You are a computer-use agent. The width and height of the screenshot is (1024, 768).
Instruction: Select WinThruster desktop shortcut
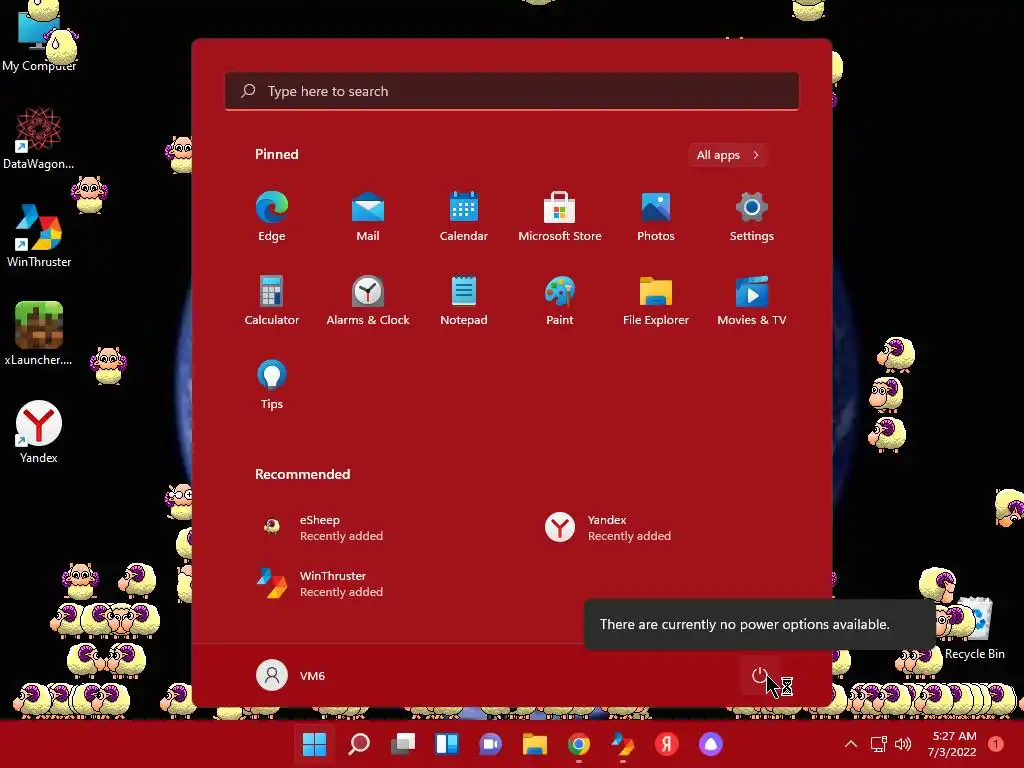39,236
